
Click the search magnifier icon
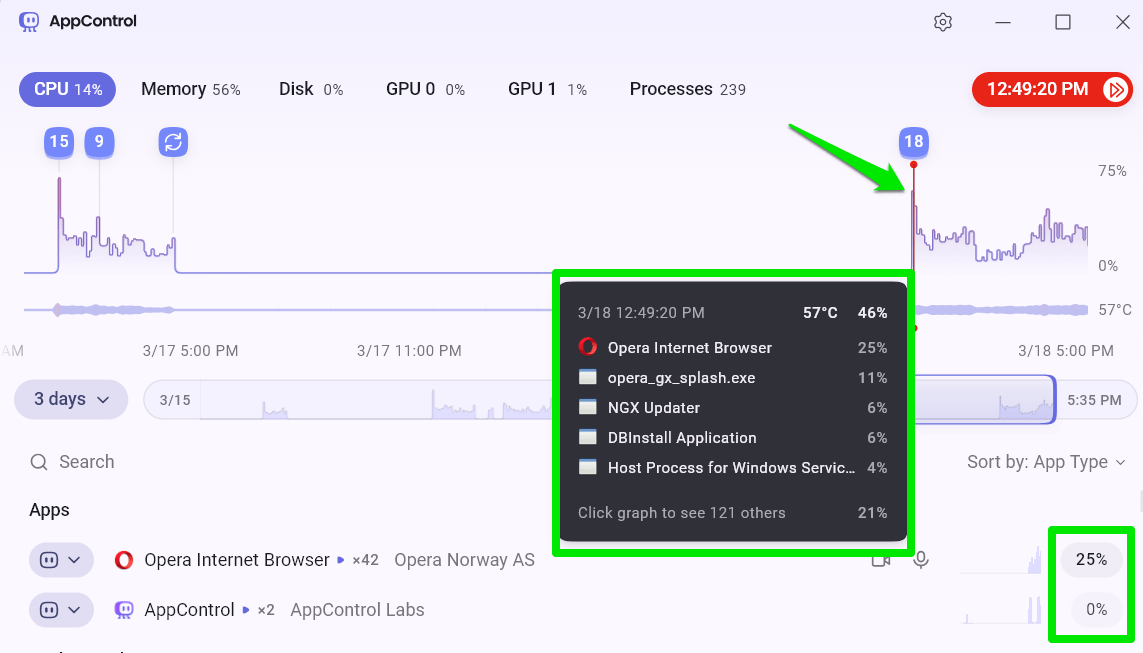39,462
